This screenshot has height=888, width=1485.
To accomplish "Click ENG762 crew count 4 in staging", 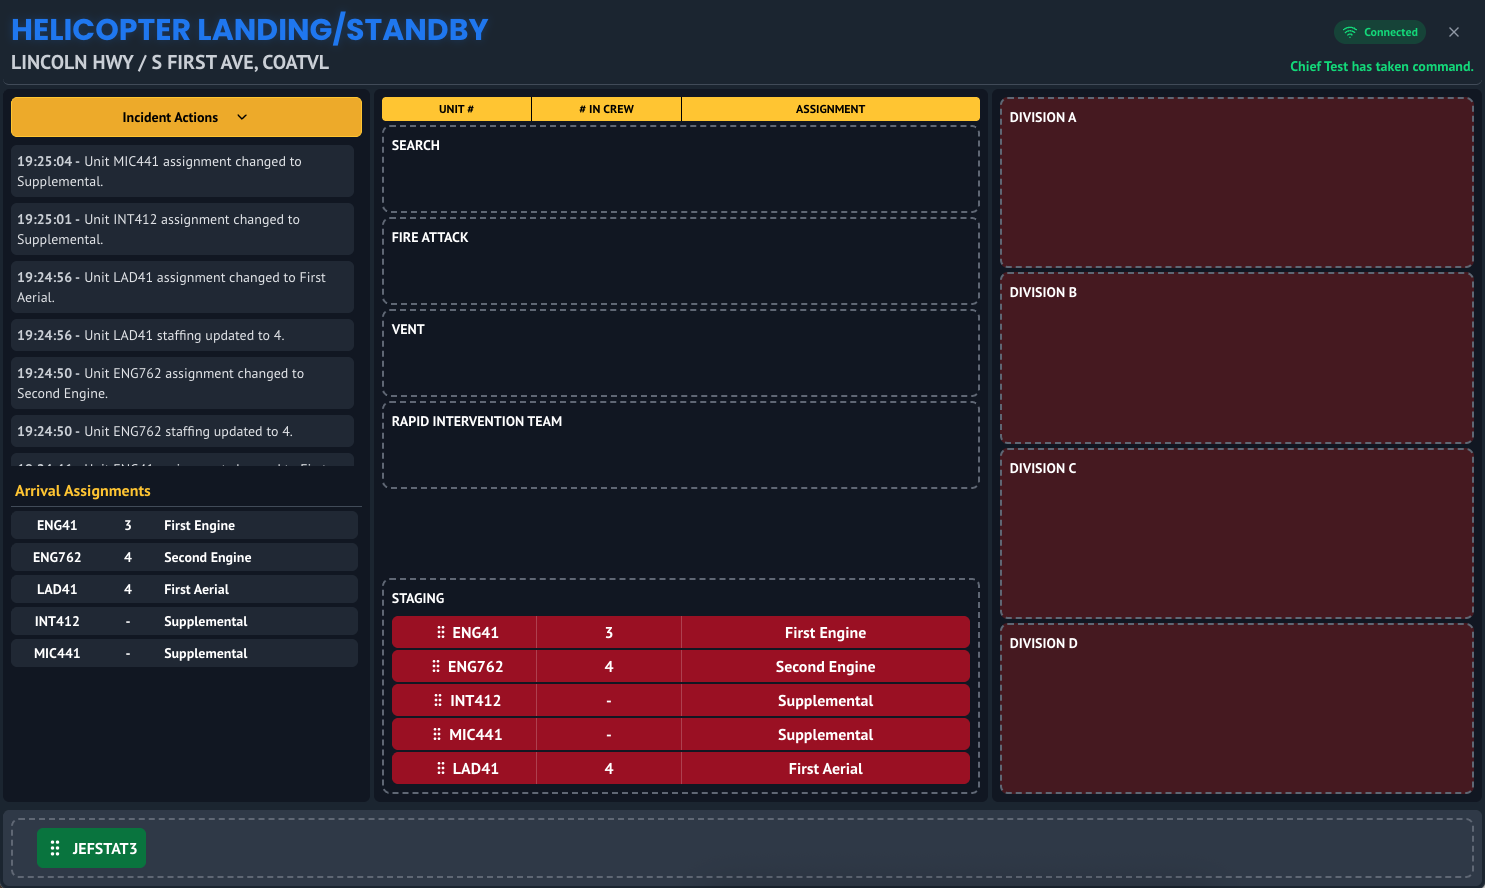I will (x=609, y=666).
